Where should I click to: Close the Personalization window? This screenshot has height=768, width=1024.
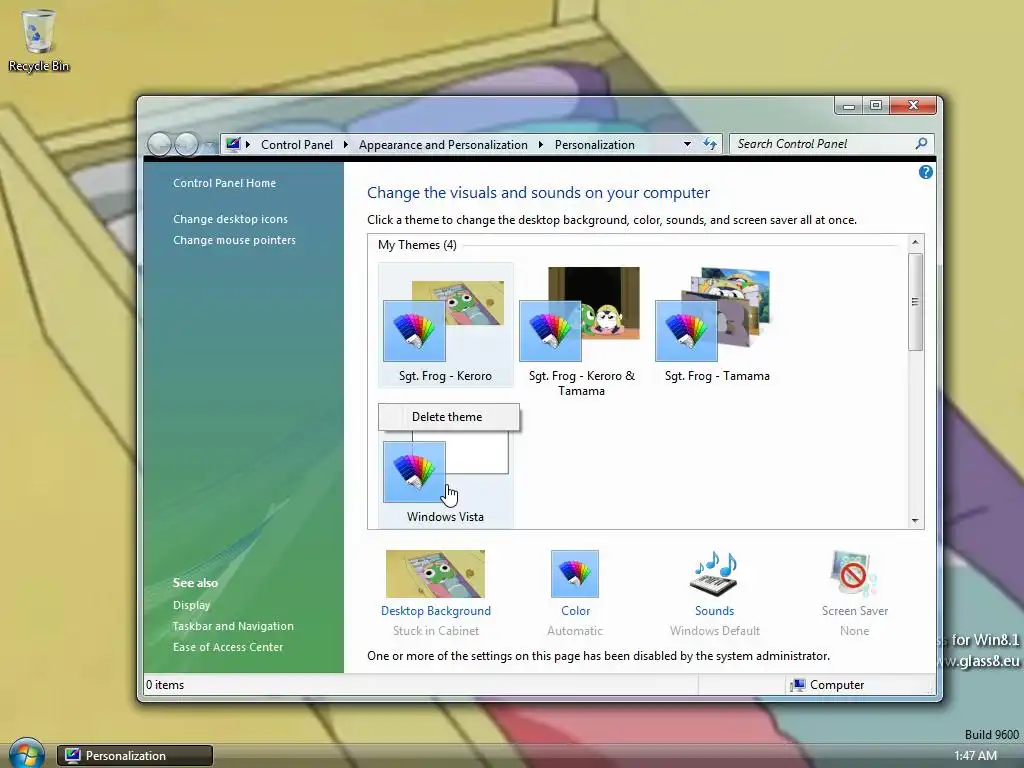[913, 106]
